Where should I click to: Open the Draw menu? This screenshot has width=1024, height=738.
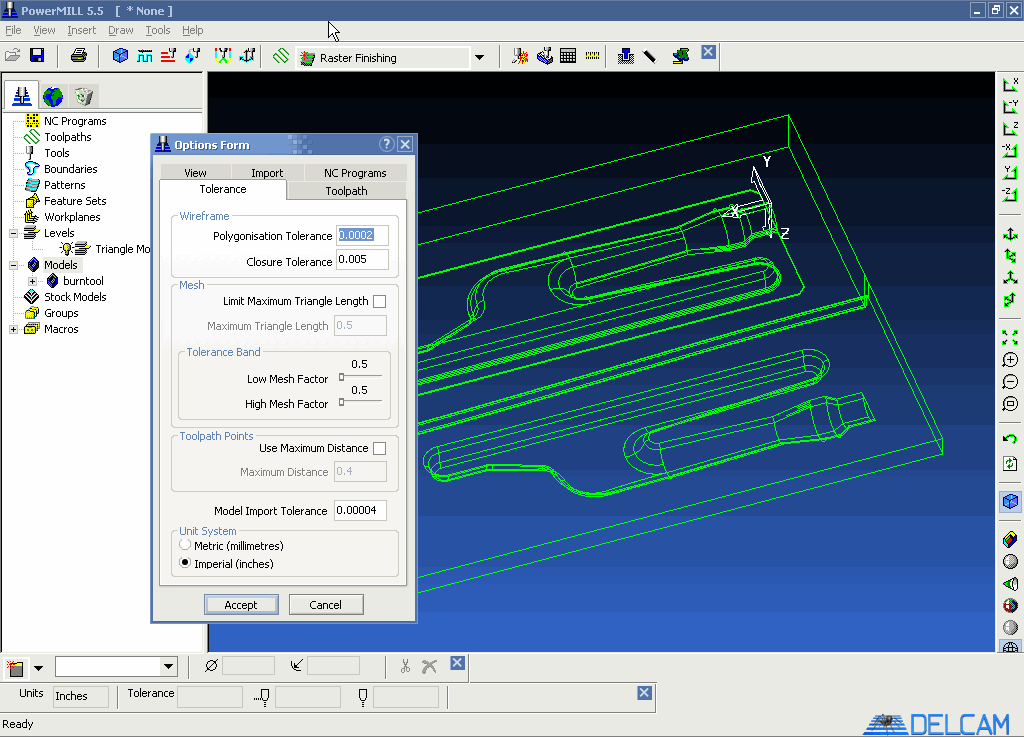click(121, 30)
